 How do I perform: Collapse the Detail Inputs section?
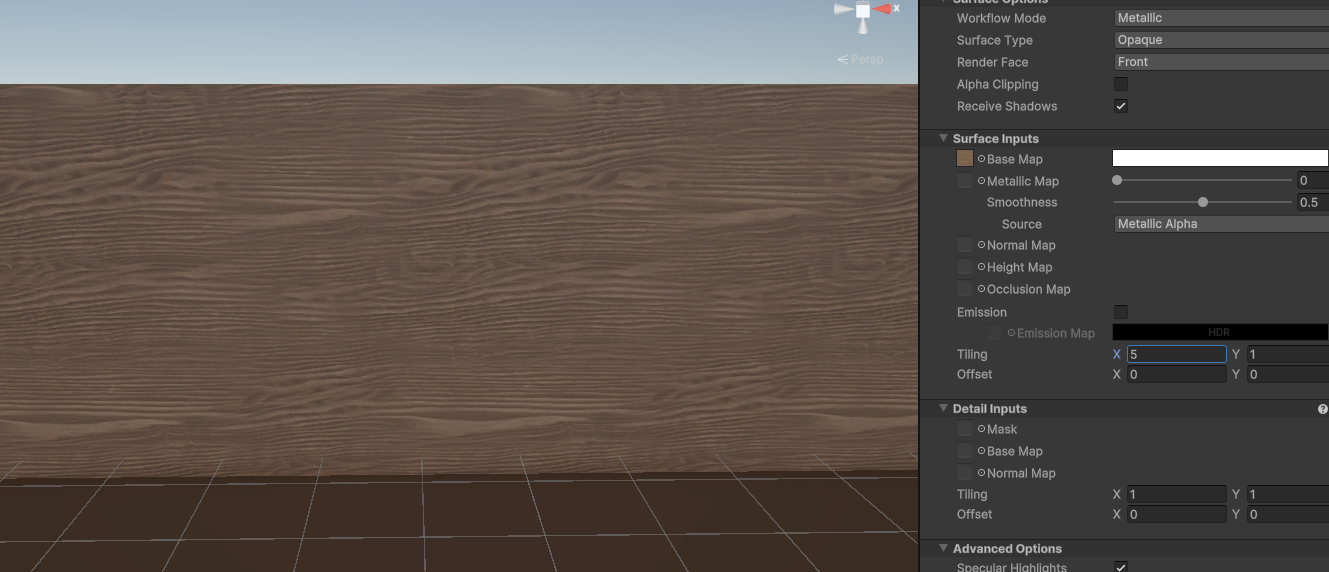[943, 408]
